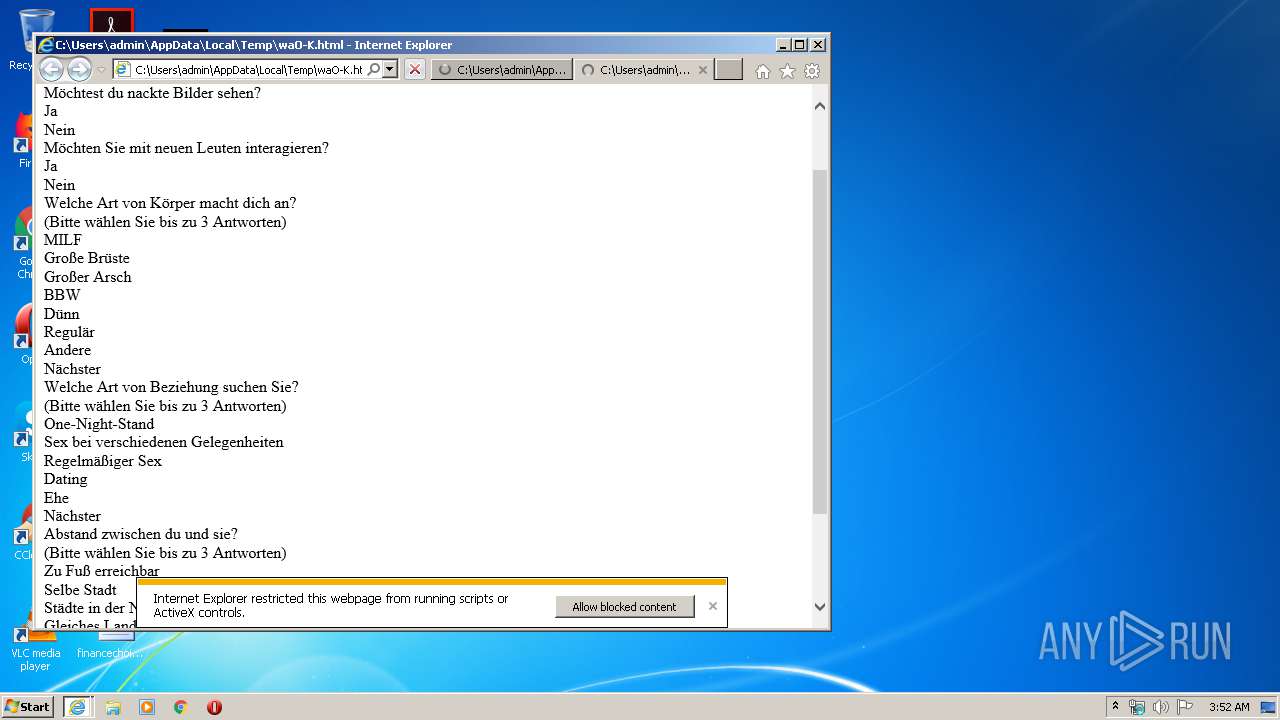Click the 'Ehe' option text
This screenshot has height=720, width=1280.
56,498
